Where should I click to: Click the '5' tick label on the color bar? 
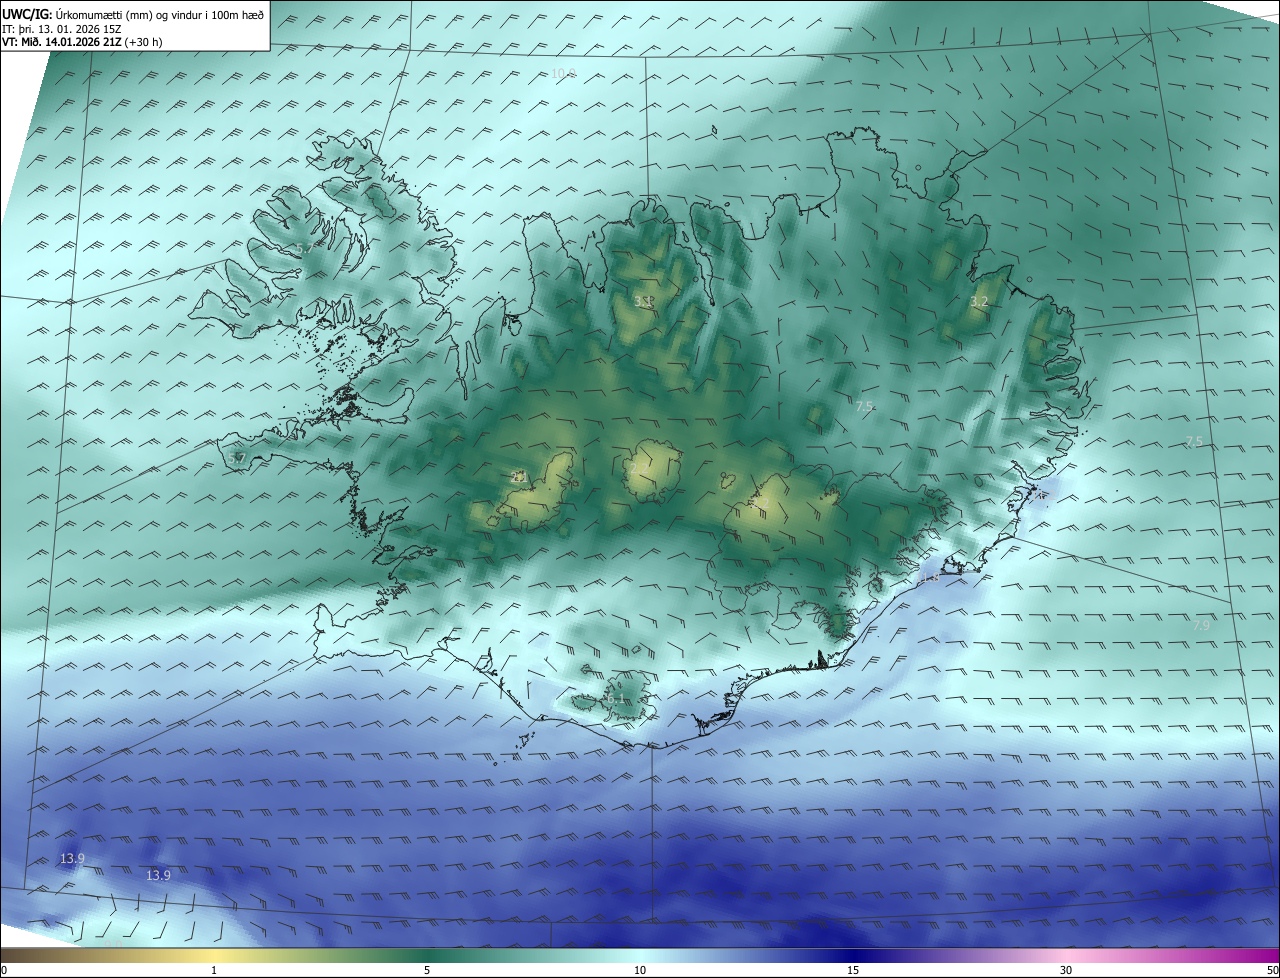coord(427,970)
